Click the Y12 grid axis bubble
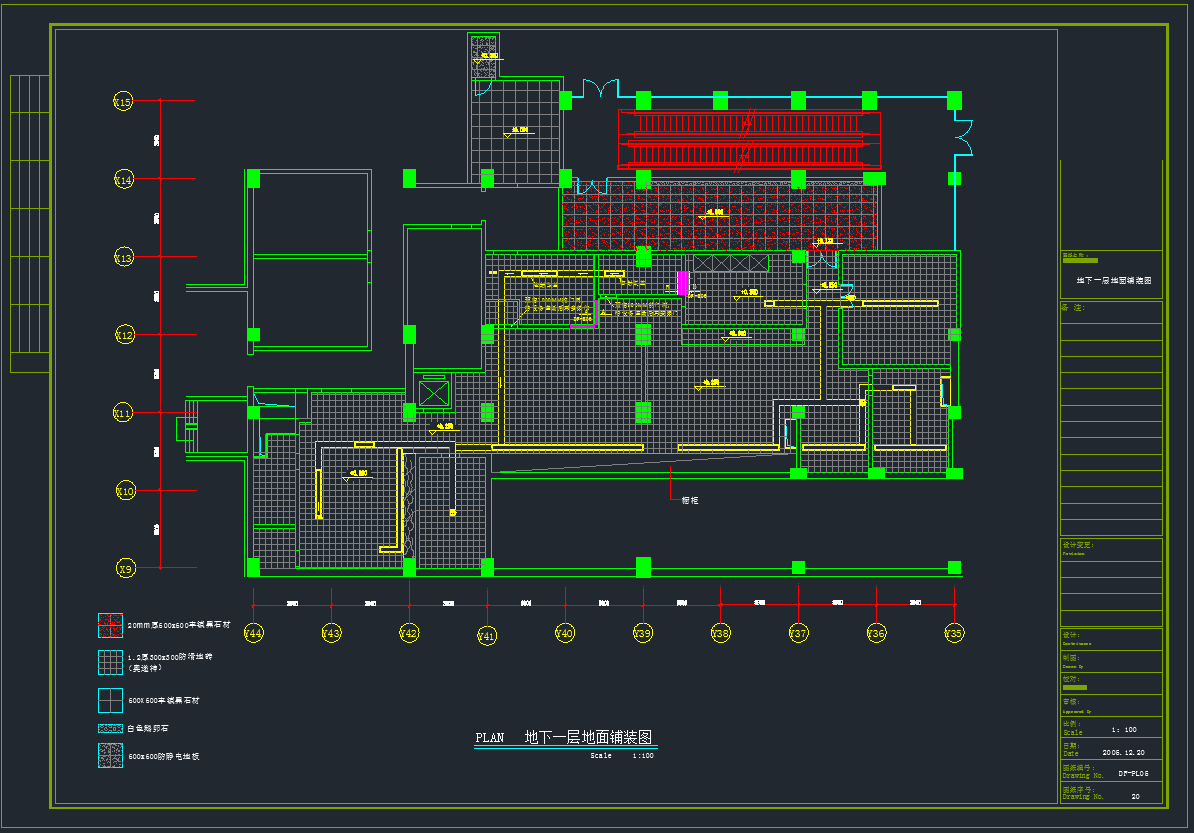The height and width of the screenshot is (833, 1194). coord(124,335)
